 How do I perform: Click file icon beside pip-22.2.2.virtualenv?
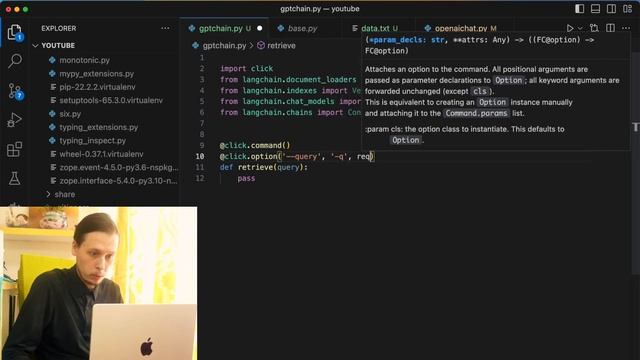pyautogui.click(x=53, y=87)
